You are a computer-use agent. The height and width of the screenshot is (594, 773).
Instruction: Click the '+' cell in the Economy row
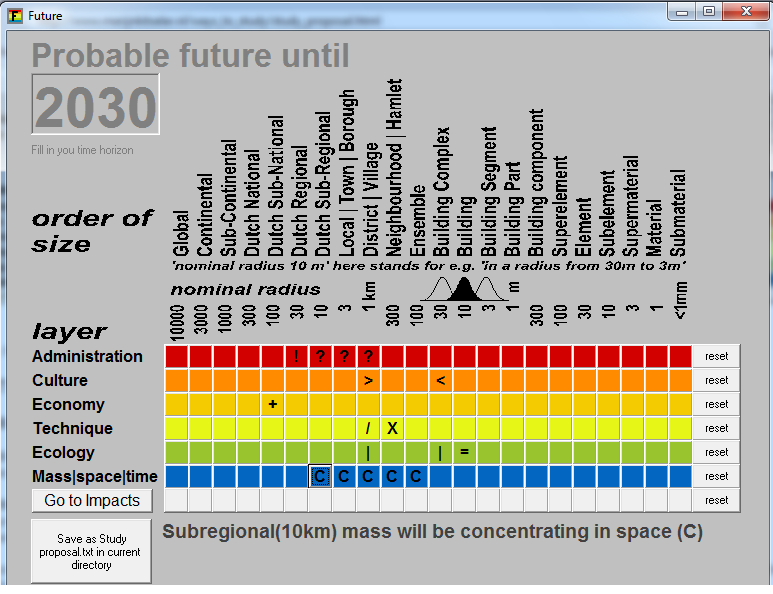coord(272,404)
